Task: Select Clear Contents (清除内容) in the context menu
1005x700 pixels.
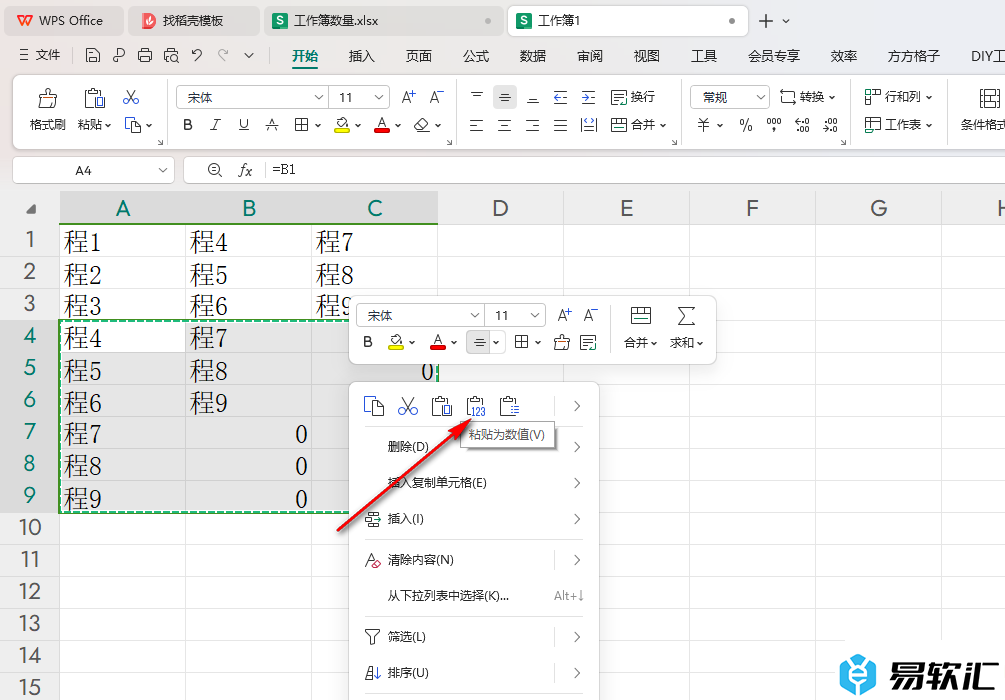Action: point(473,560)
